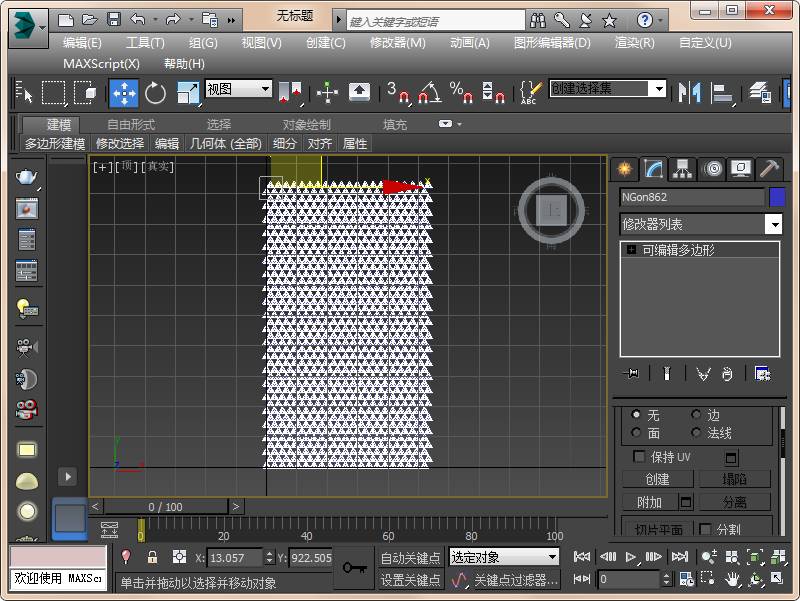Click the 创建 button in edit geometry
The image size is (800, 601).
658,479
